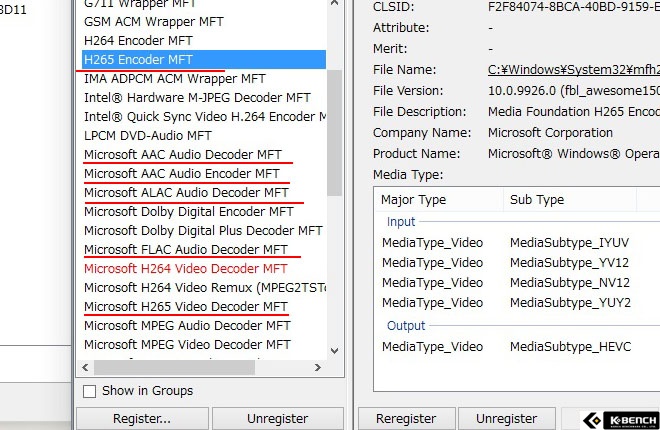This screenshot has width=660, height=430.
Task: Click the horizontal scroll left arrow
Action: click(x=85, y=367)
